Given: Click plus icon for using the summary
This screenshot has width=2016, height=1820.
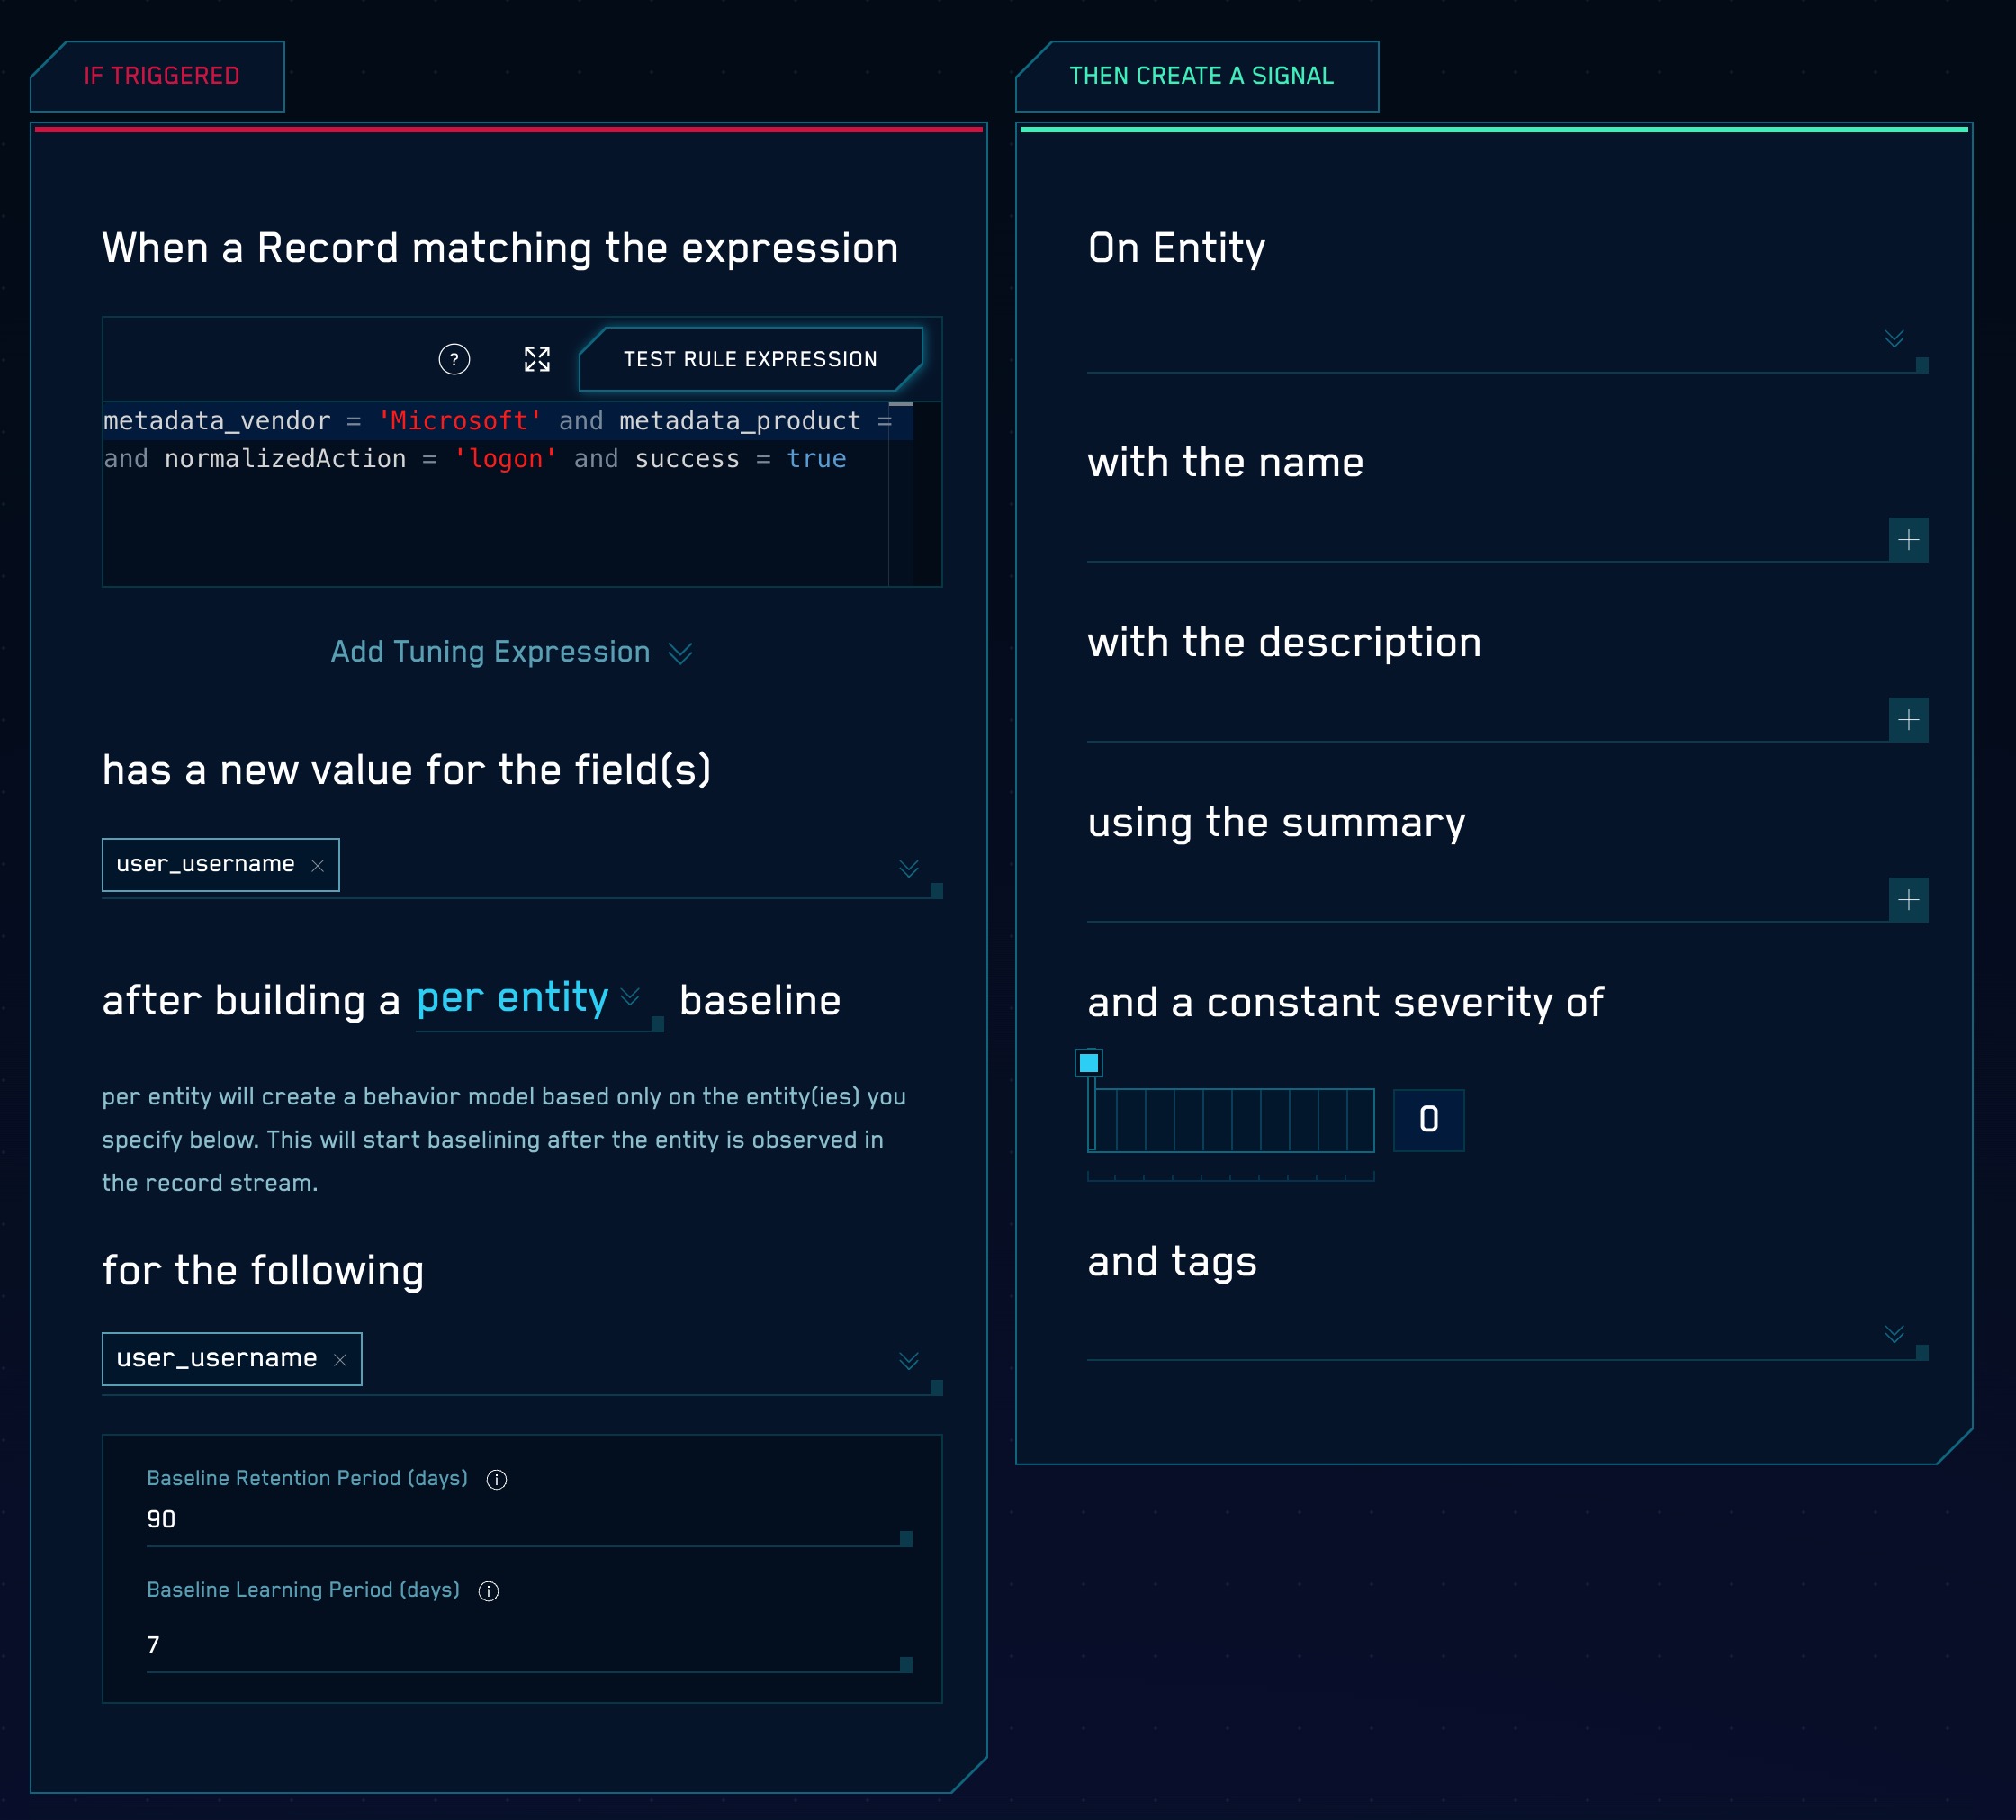Looking at the screenshot, I should [x=1908, y=900].
